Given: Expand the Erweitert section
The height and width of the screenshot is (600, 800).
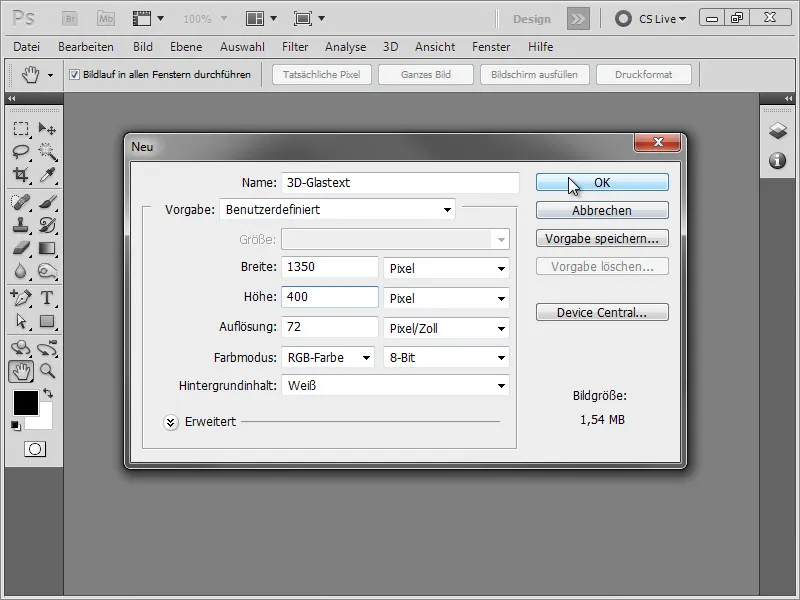Looking at the screenshot, I should point(171,422).
